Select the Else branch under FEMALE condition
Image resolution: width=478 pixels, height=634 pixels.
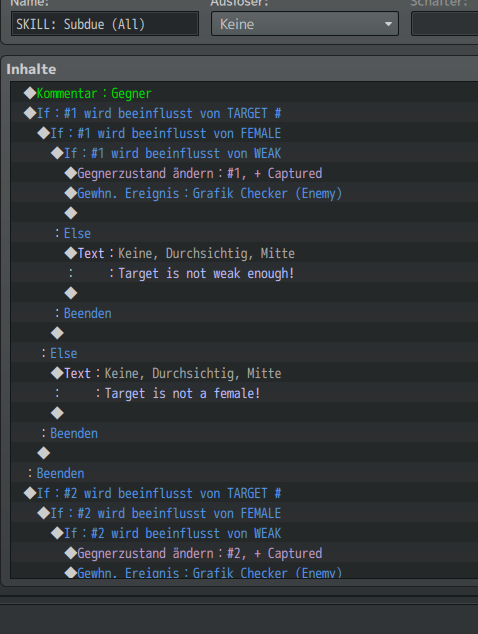tap(244, 353)
